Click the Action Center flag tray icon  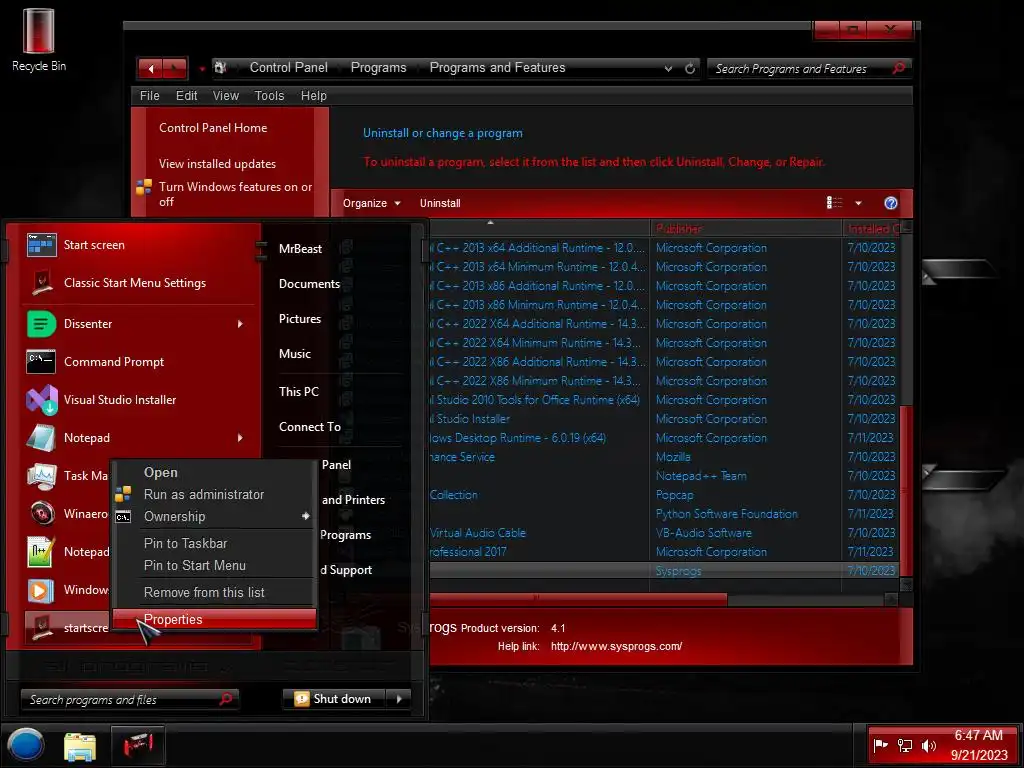(x=880, y=745)
